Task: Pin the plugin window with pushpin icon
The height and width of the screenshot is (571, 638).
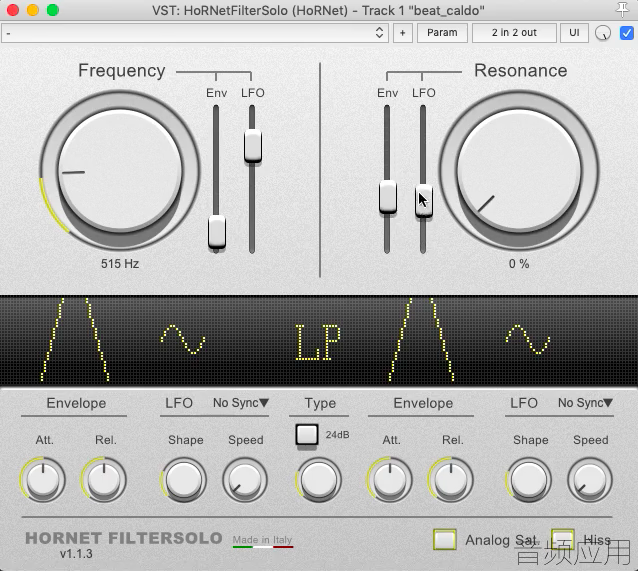Action: [x=622, y=10]
